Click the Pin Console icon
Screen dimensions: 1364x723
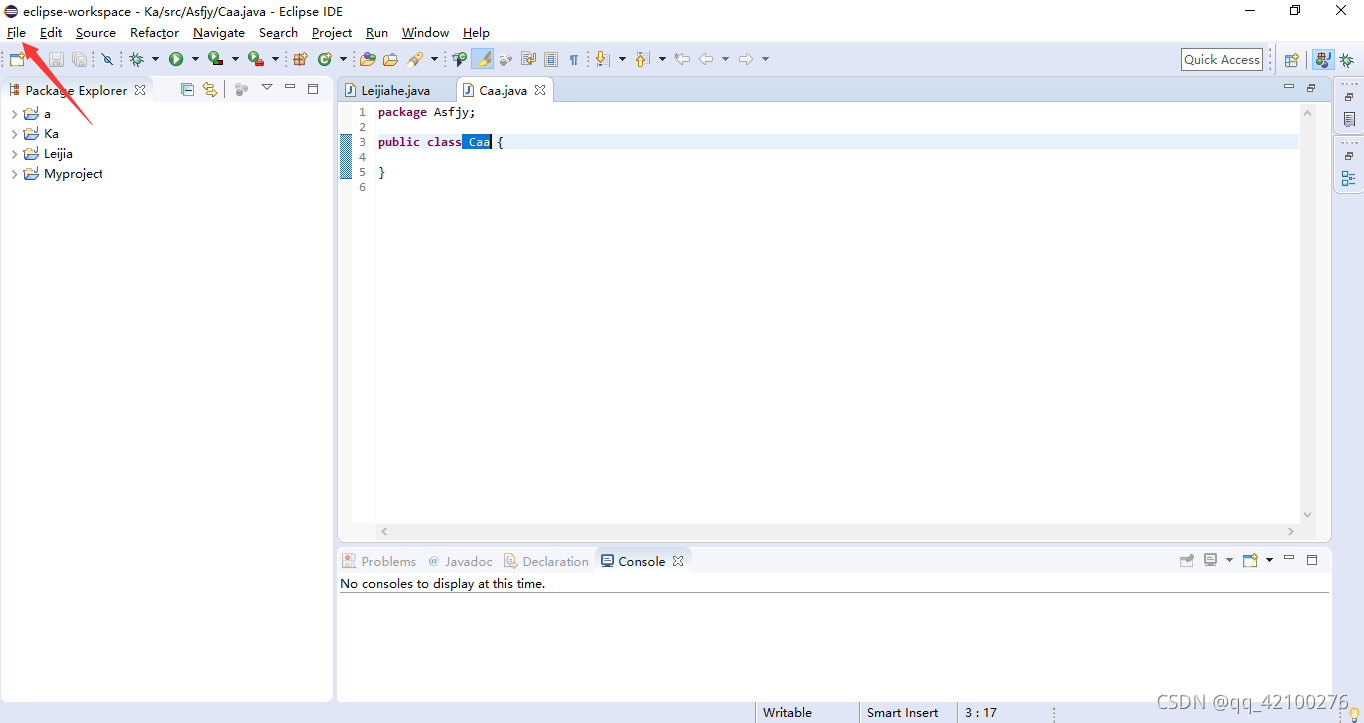(x=1187, y=560)
